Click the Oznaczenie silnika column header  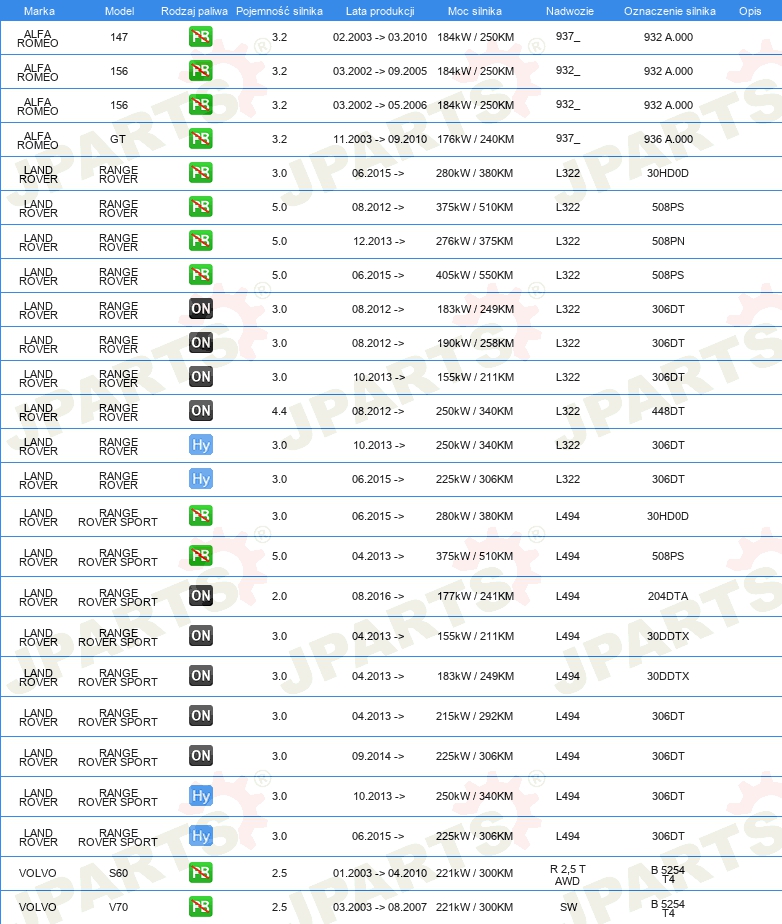click(x=669, y=11)
